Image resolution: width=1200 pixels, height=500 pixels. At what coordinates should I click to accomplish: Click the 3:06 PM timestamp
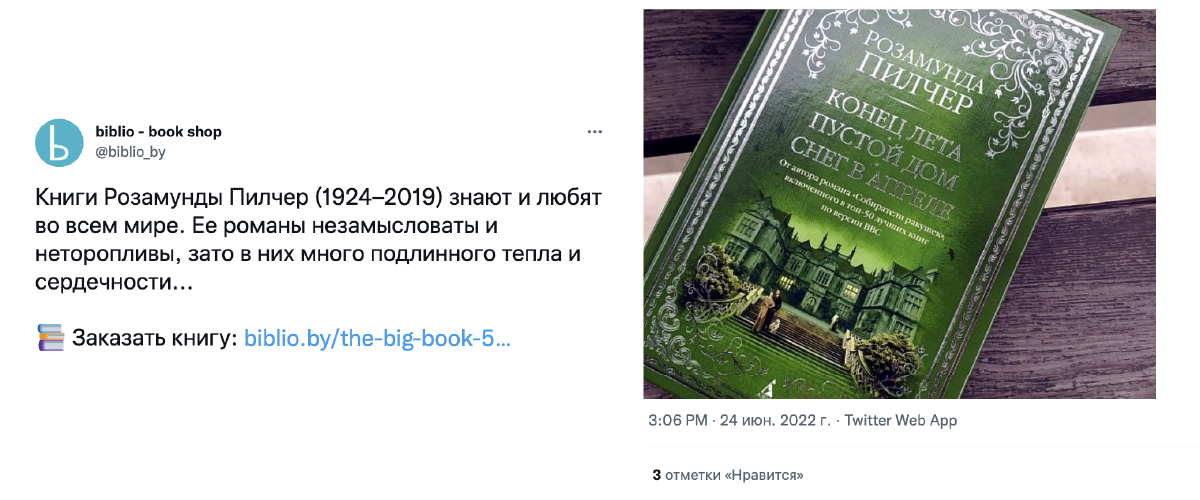click(677, 420)
